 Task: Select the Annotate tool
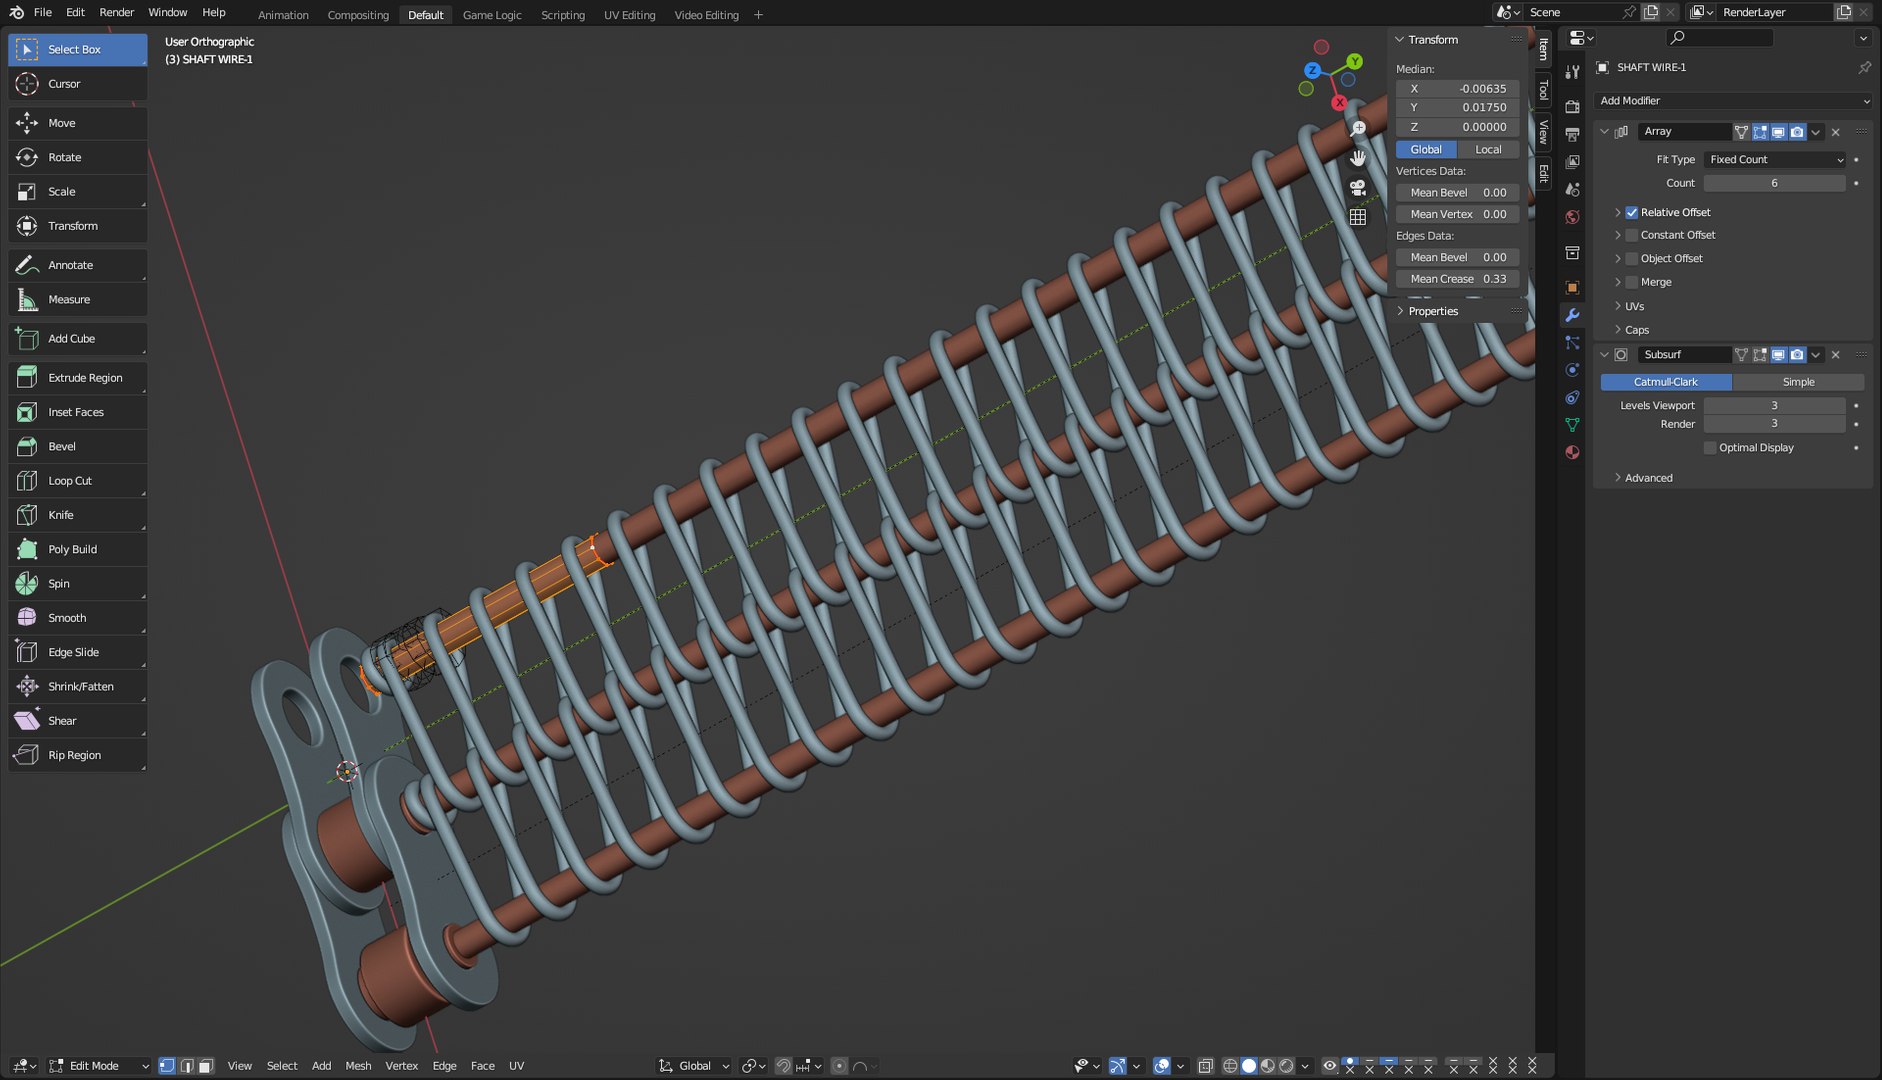coord(77,265)
